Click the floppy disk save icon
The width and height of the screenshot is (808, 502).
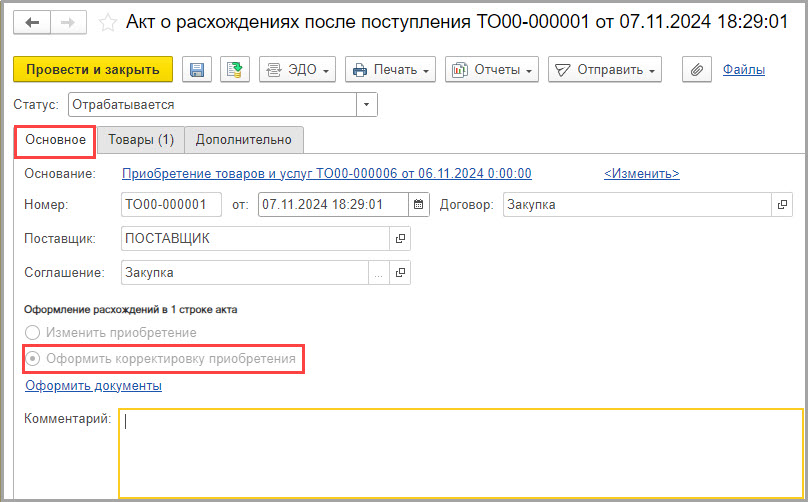click(x=197, y=70)
